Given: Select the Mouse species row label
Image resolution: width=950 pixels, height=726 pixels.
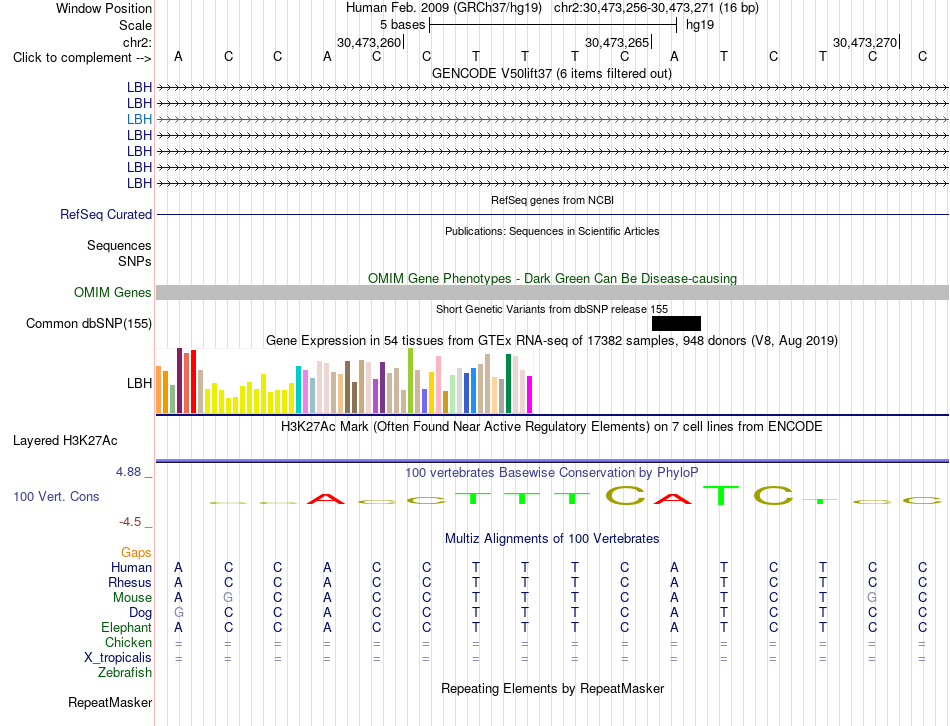Looking at the screenshot, I should click(133, 598).
